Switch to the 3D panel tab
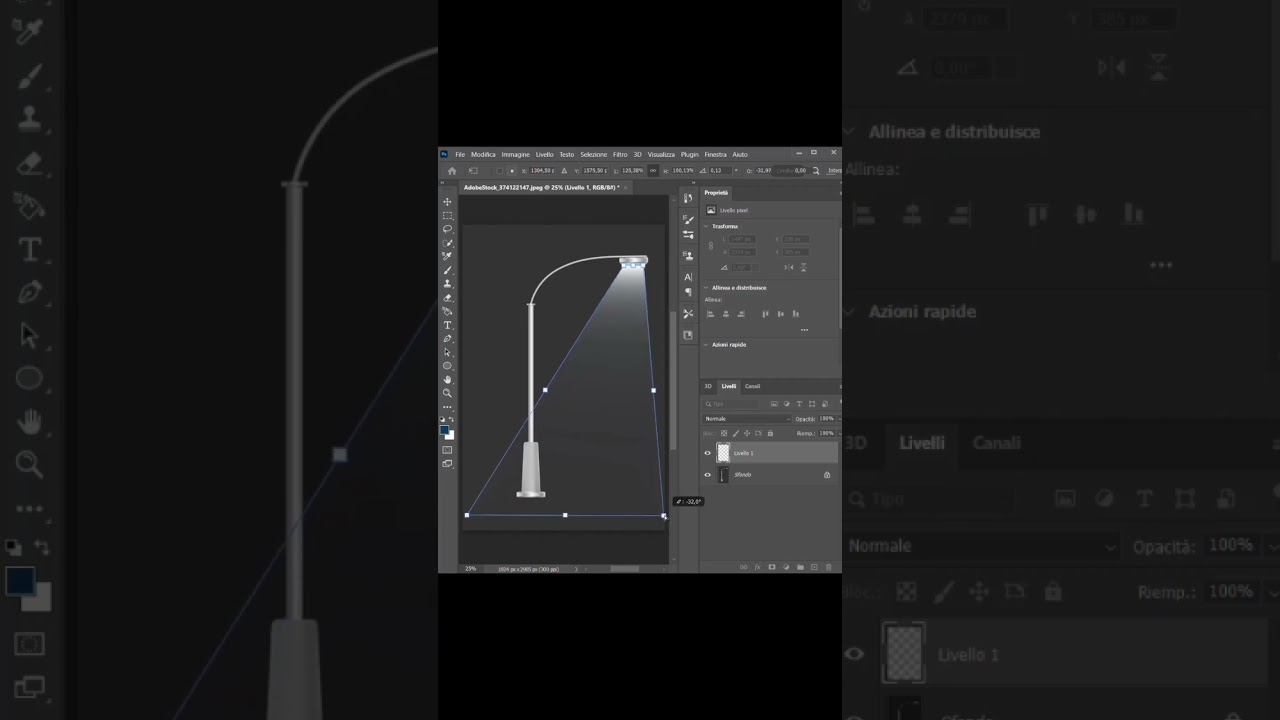1280x720 pixels. [x=708, y=386]
